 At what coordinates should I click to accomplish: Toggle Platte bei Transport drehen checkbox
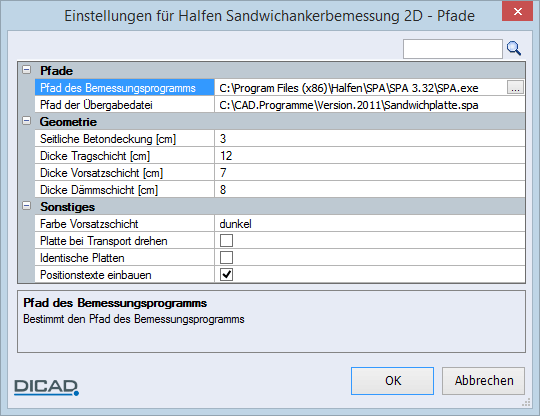coord(226,241)
